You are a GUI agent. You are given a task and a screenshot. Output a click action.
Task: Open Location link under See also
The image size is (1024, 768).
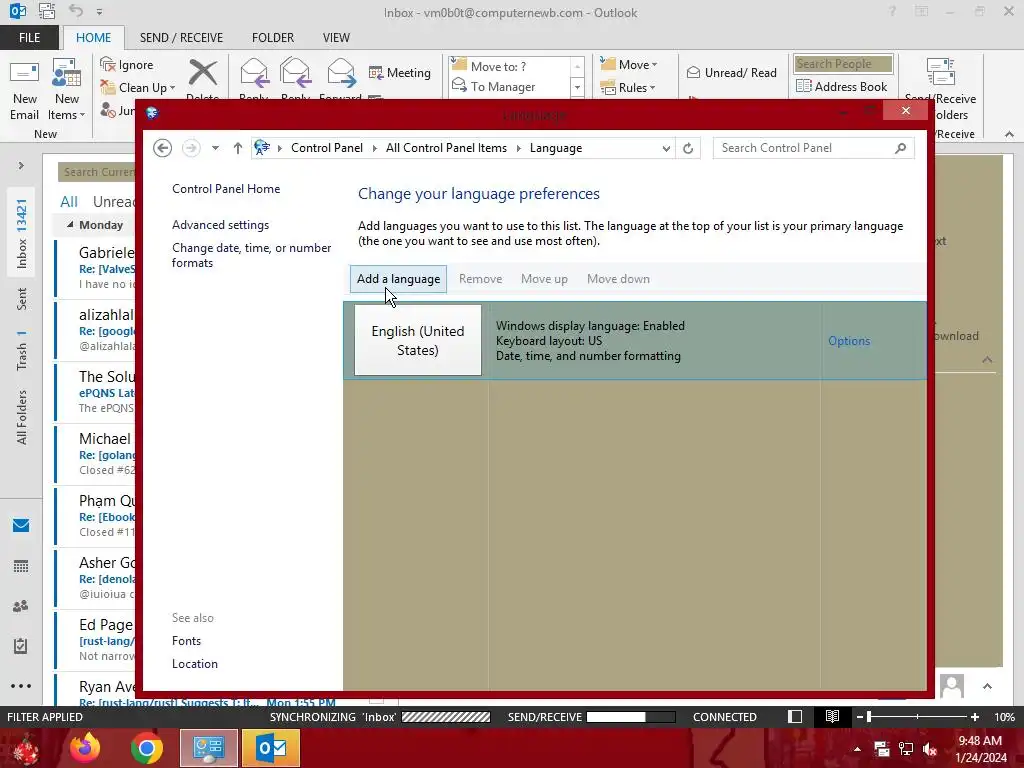(x=195, y=664)
